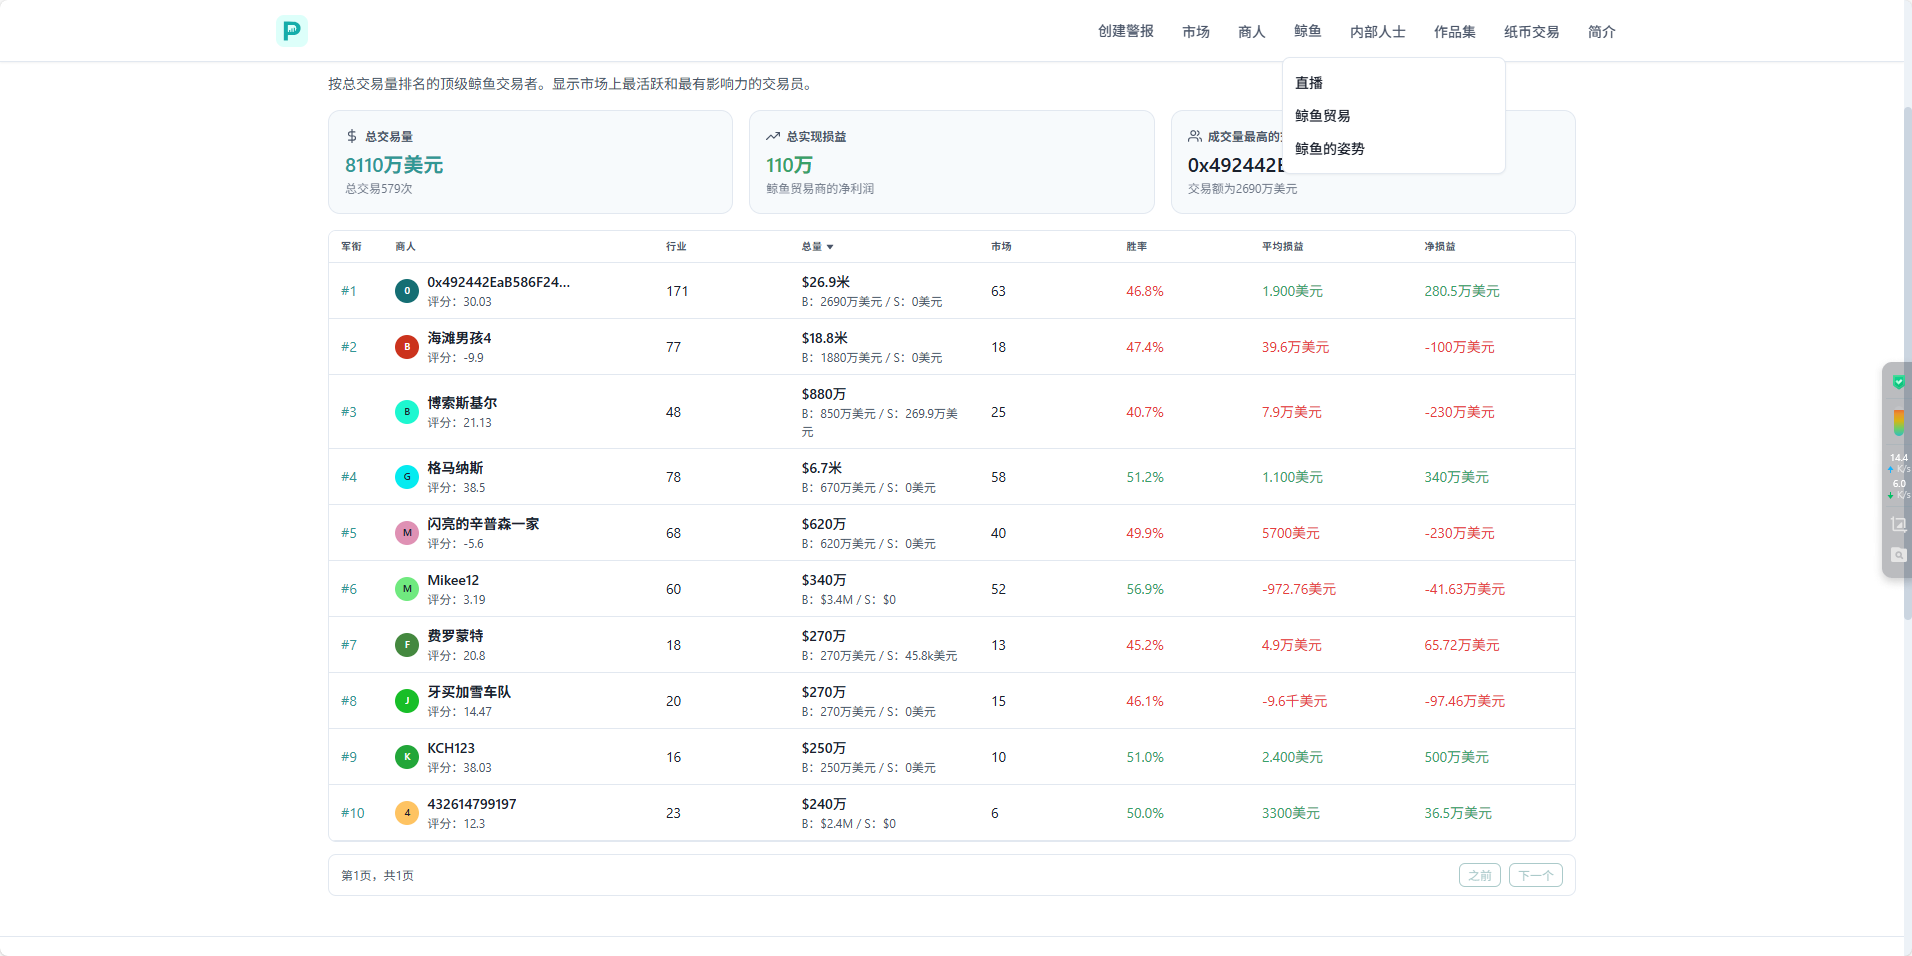Click the green avatar for KCH123
The image size is (1912, 956).
[x=407, y=757]
